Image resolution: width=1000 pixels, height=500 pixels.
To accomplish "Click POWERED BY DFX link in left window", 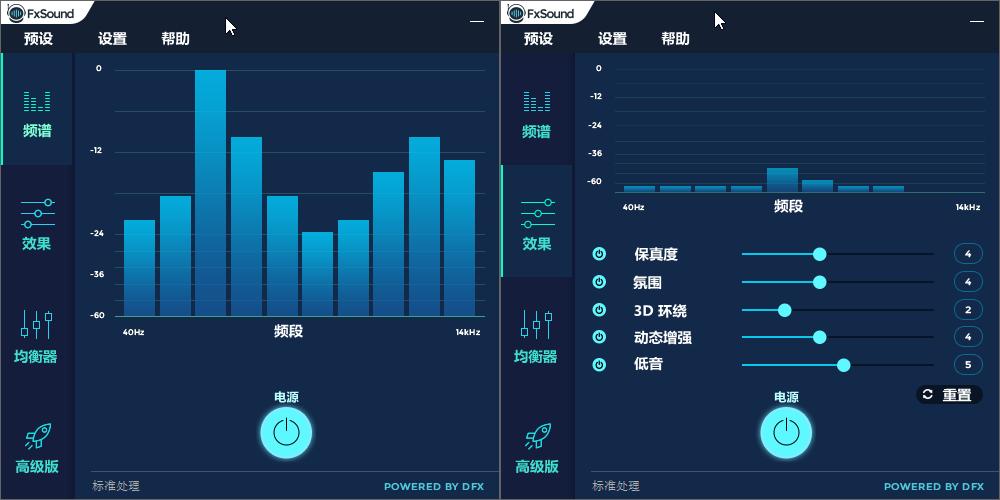I will 434,487.
